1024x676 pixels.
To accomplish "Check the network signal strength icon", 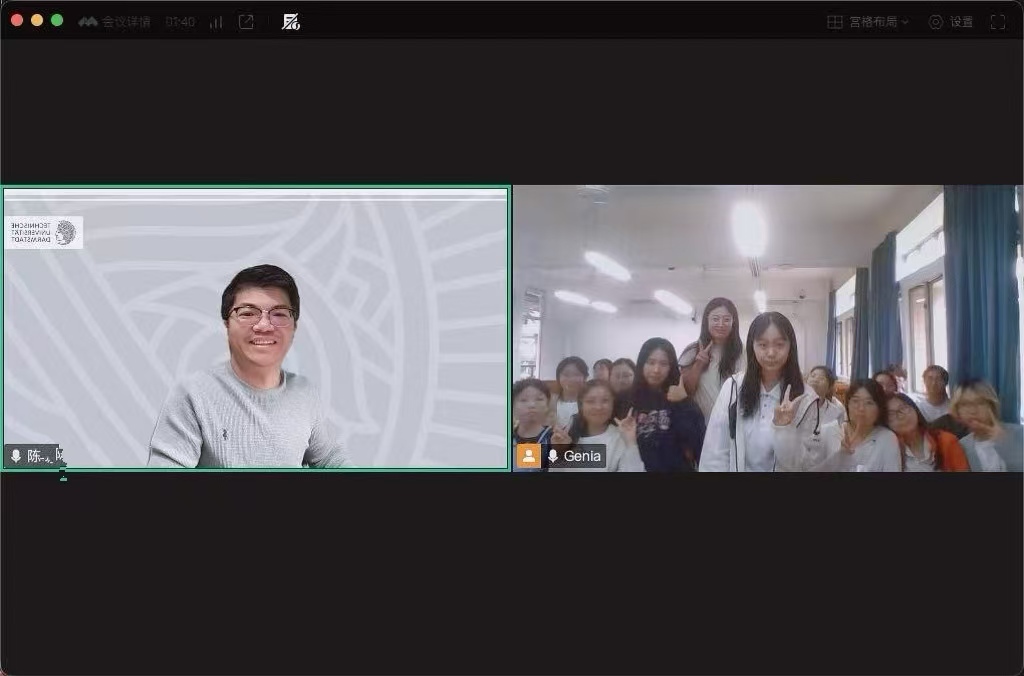I will click(x=216, y=21).
